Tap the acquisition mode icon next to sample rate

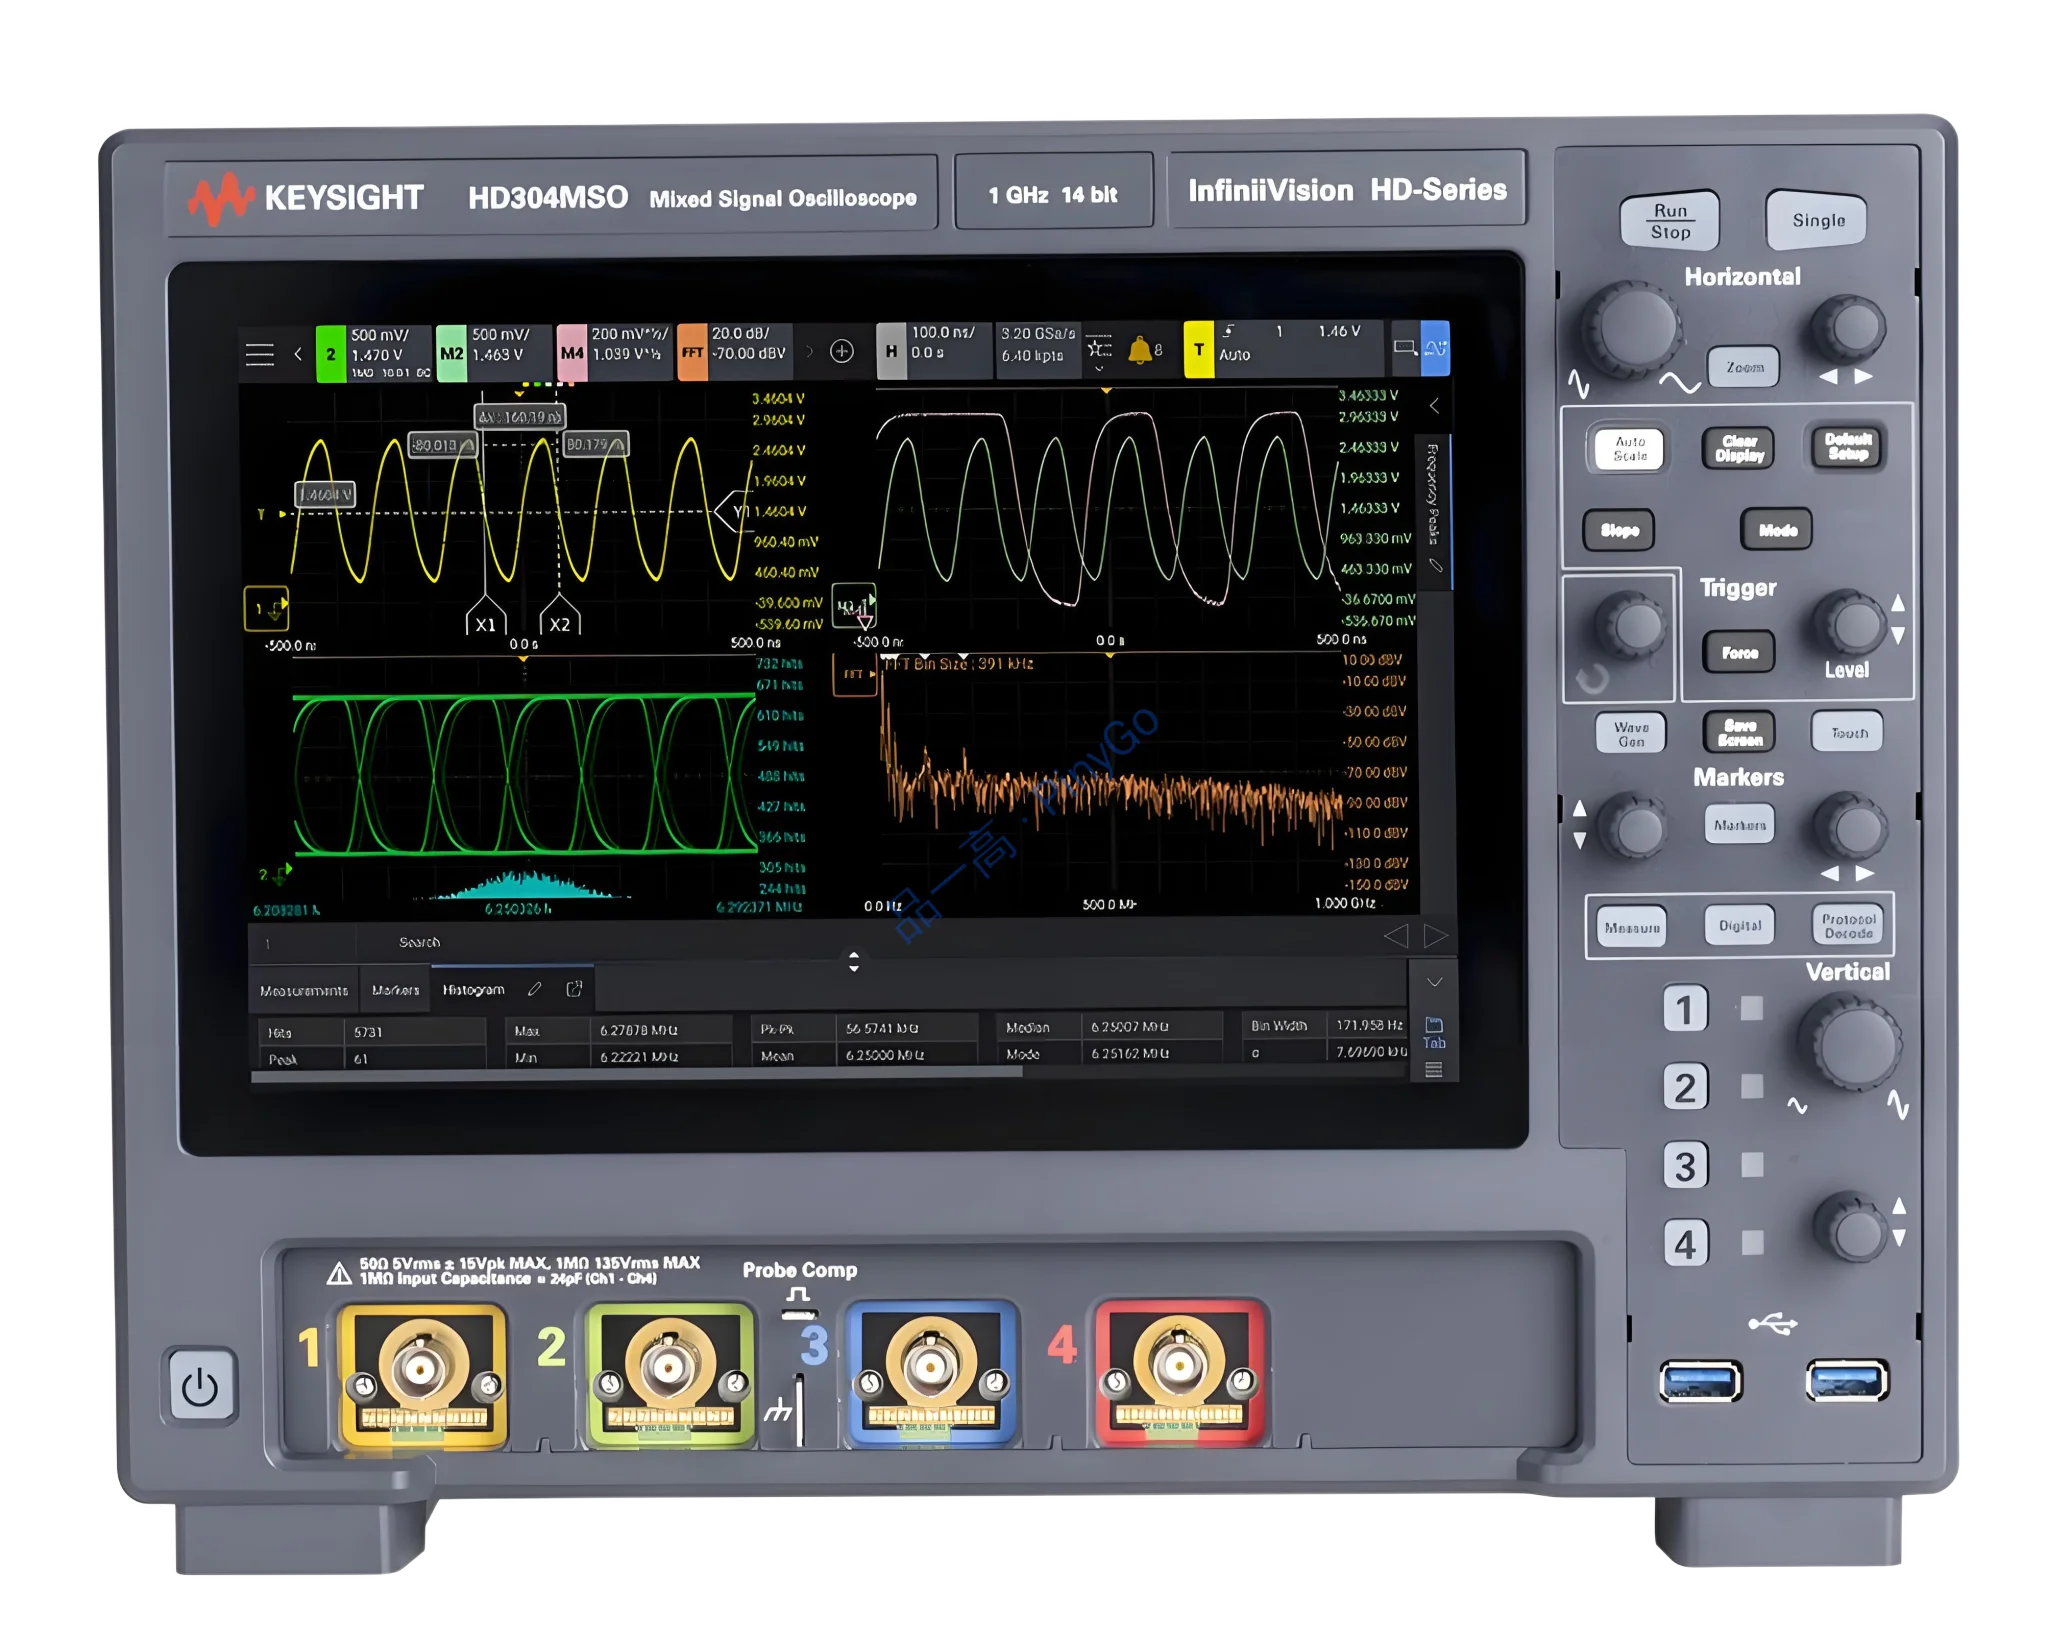click(1100, 347)
